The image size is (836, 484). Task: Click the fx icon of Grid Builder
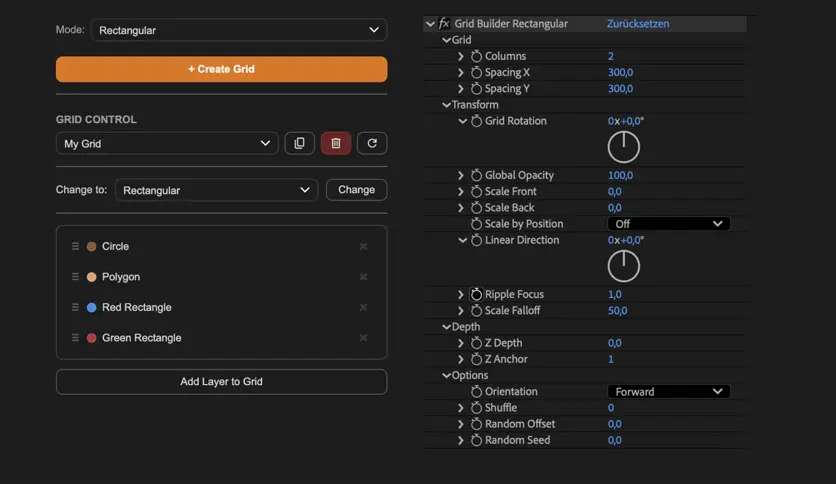pyautogui.click(x=444, y=23)
